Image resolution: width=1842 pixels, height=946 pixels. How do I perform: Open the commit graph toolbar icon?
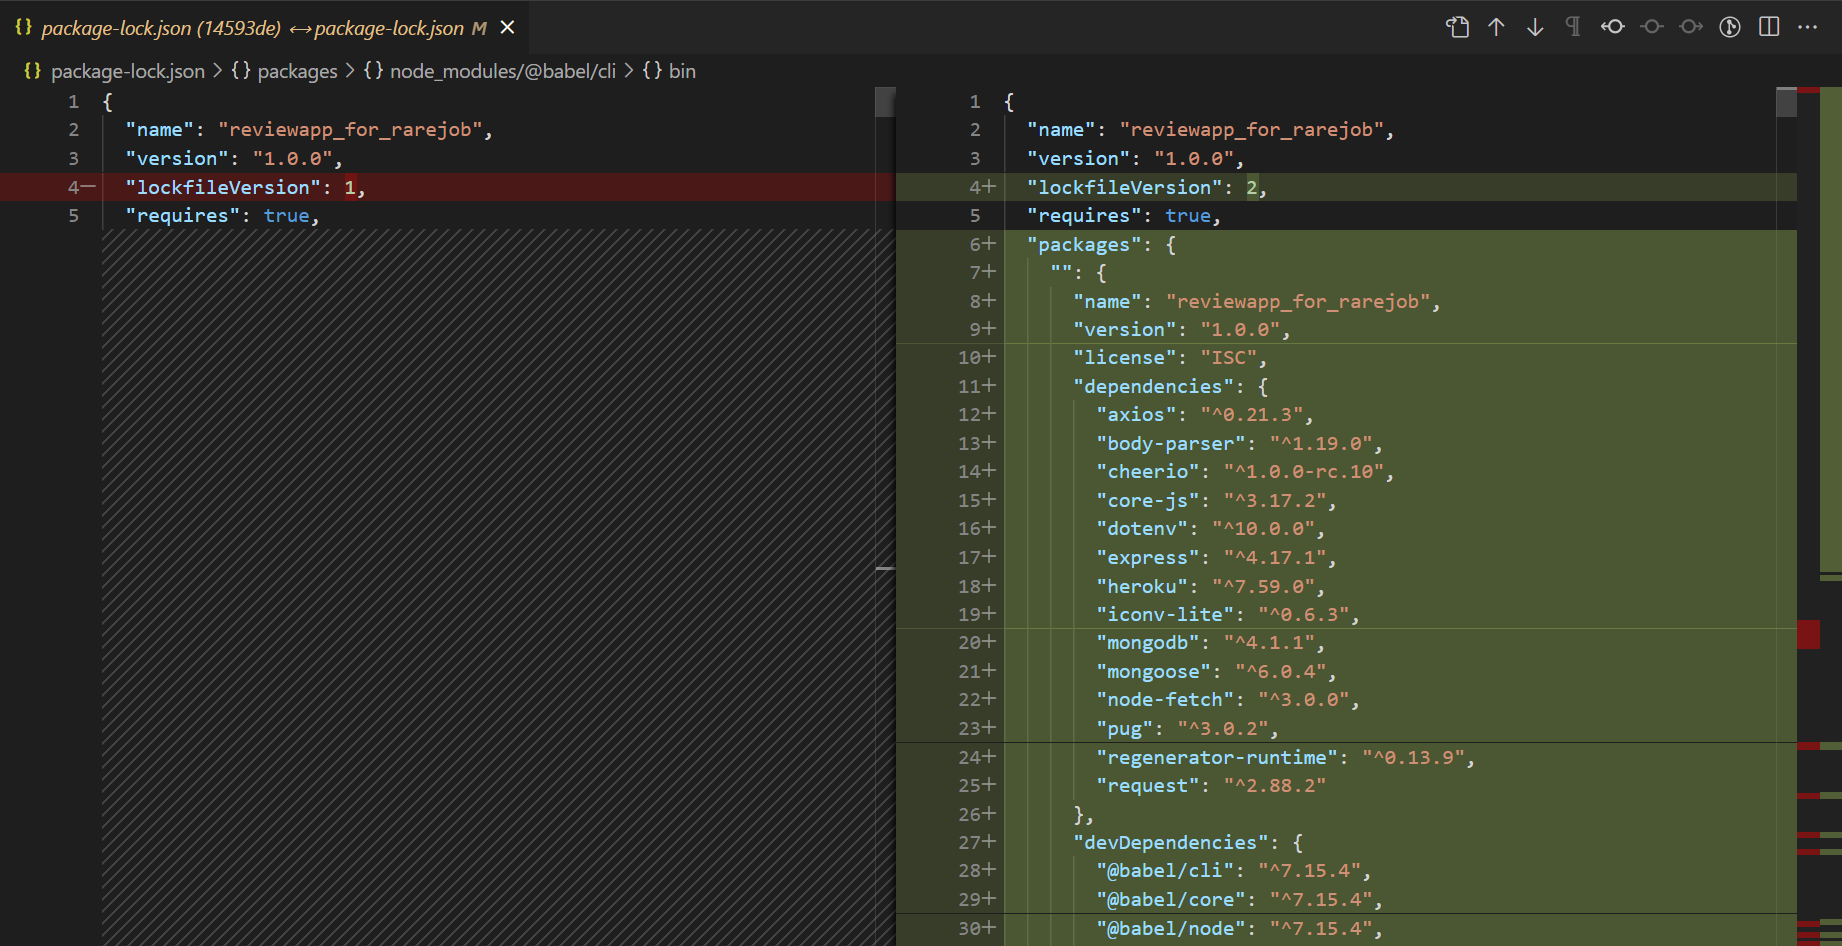point(1729,27)
